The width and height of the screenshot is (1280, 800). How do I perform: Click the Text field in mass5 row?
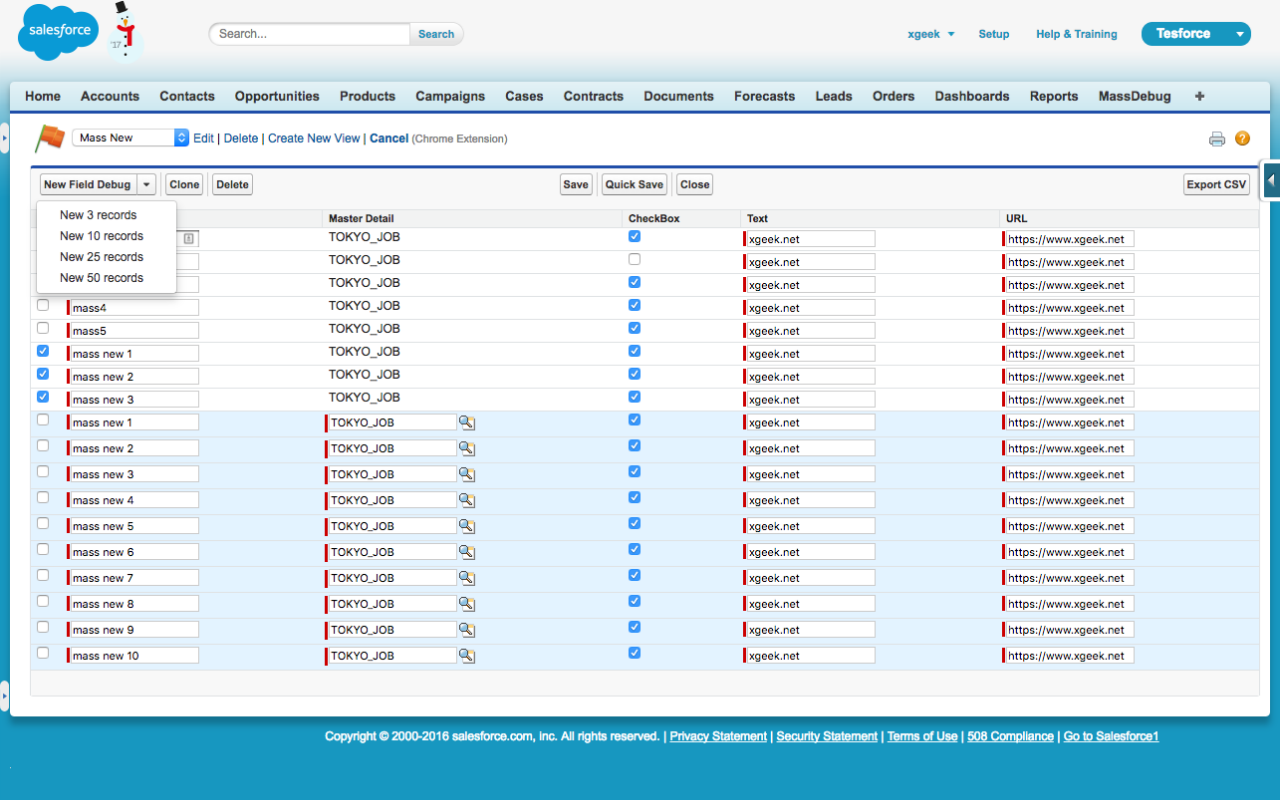(x=809, y=331)
